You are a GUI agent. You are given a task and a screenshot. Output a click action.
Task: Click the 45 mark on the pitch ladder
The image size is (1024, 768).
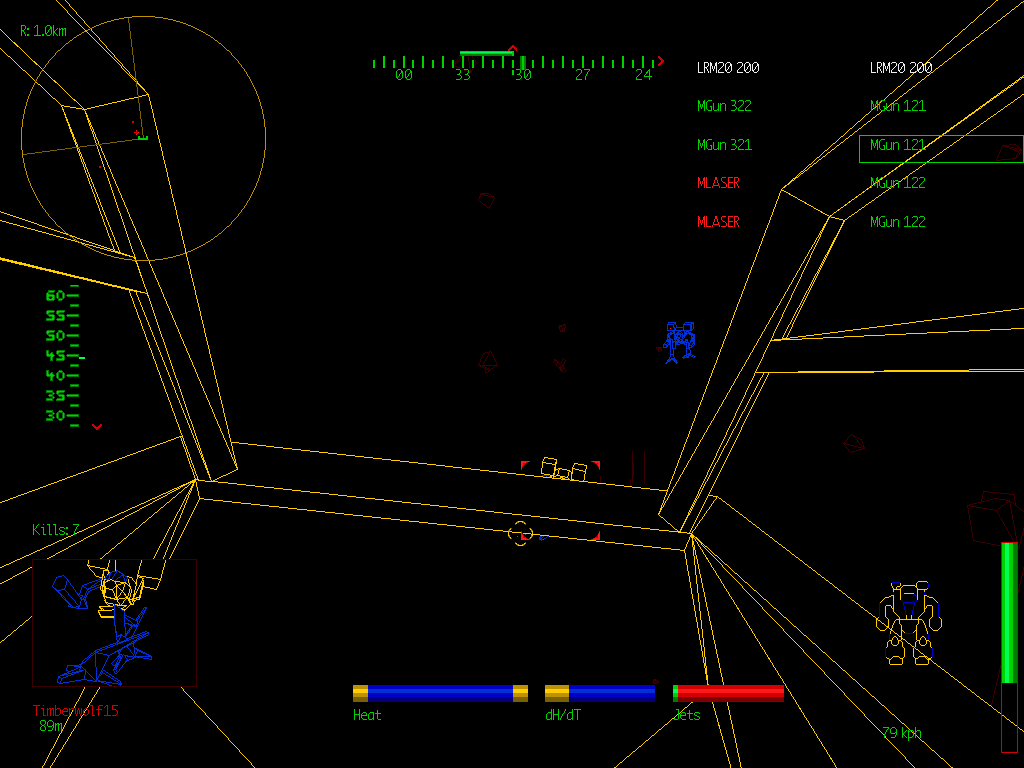tap(55, 356)
